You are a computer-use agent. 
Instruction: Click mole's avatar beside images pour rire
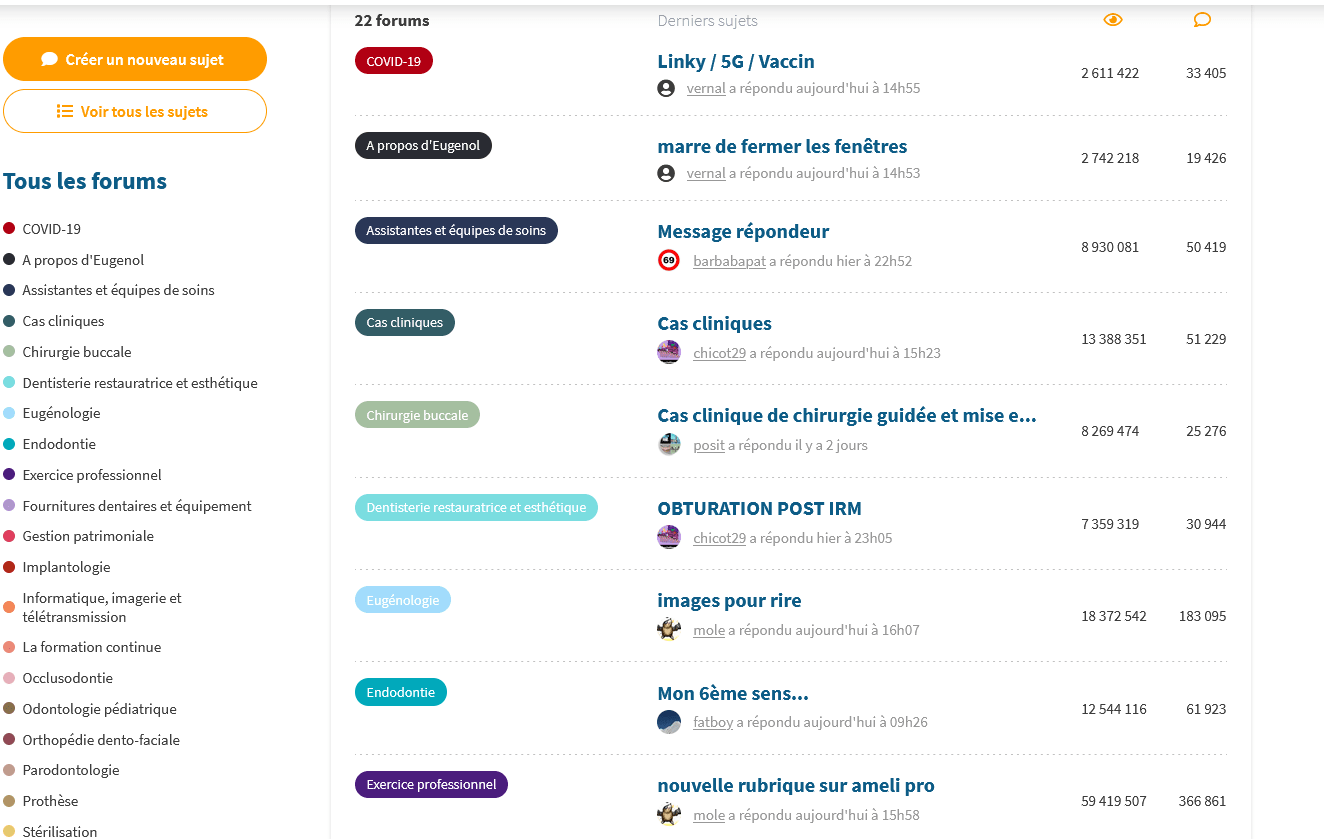tap(669, 630)
